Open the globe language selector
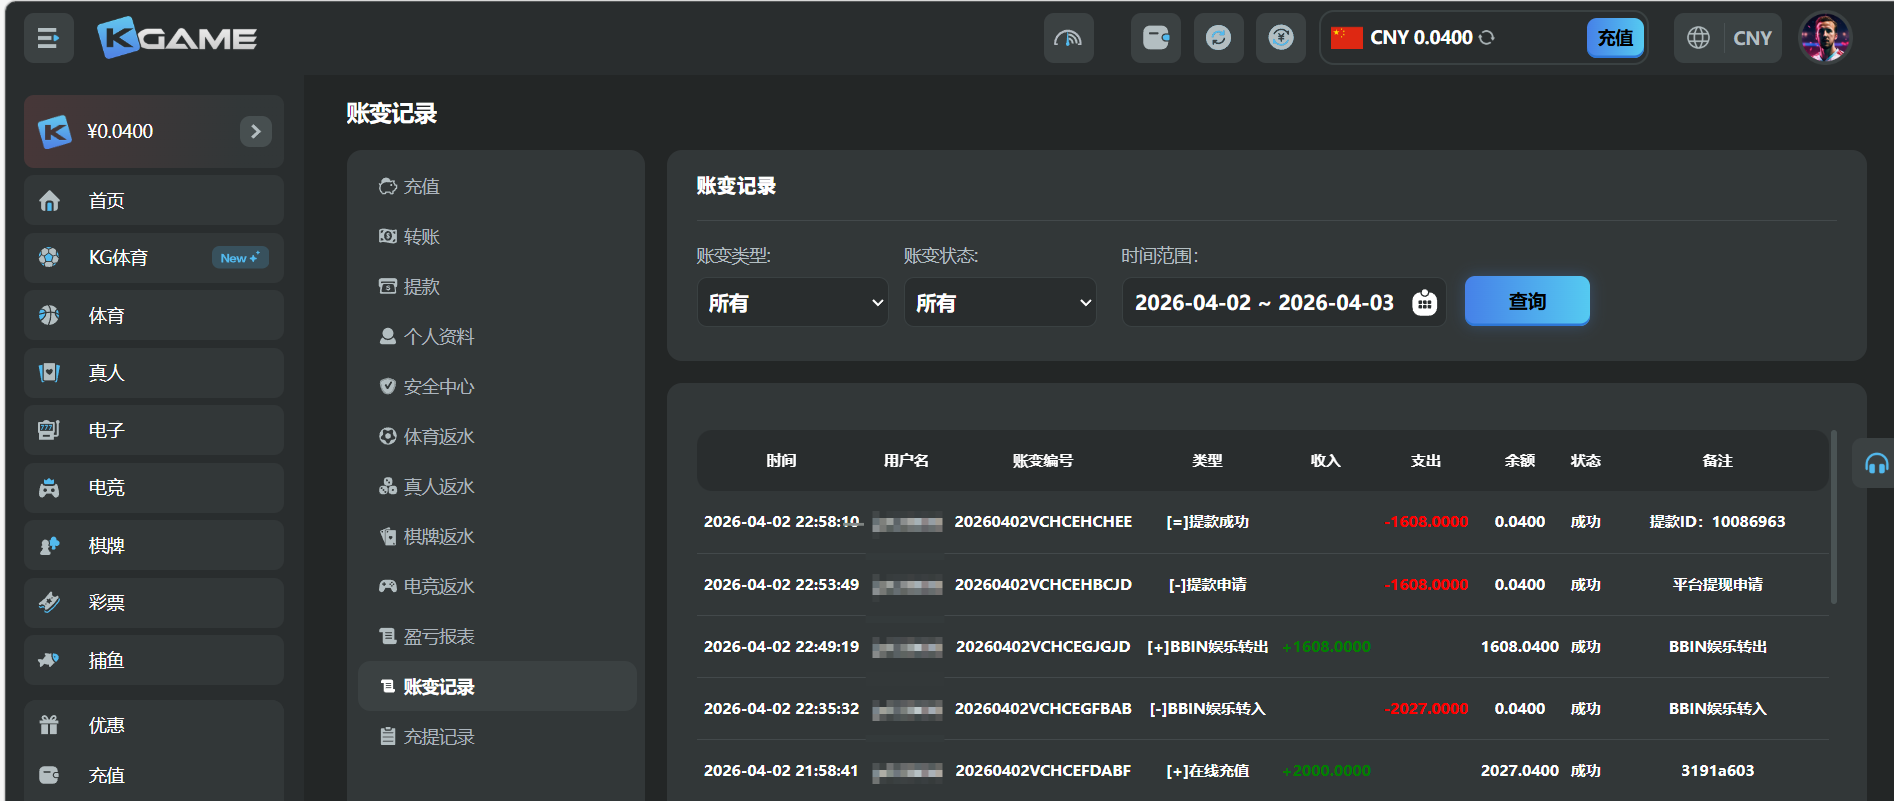 [1698, 38]
